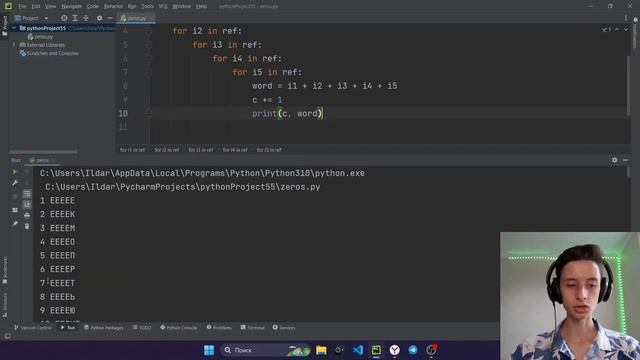This screenshot has width=640, height=360.
Task: Open Python Packages tool window
Action: (x=104, y=327)
